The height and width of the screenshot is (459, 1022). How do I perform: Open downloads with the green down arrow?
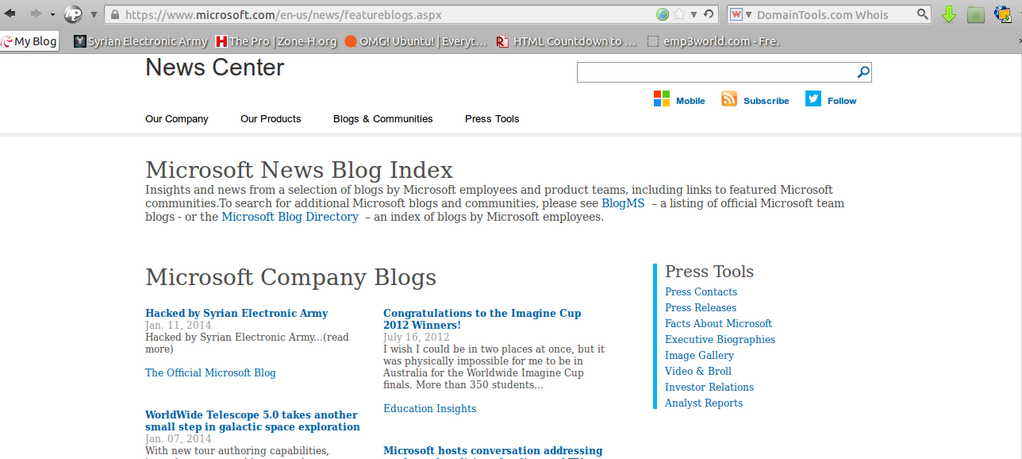pyautogui.click(x=949, y=14)
